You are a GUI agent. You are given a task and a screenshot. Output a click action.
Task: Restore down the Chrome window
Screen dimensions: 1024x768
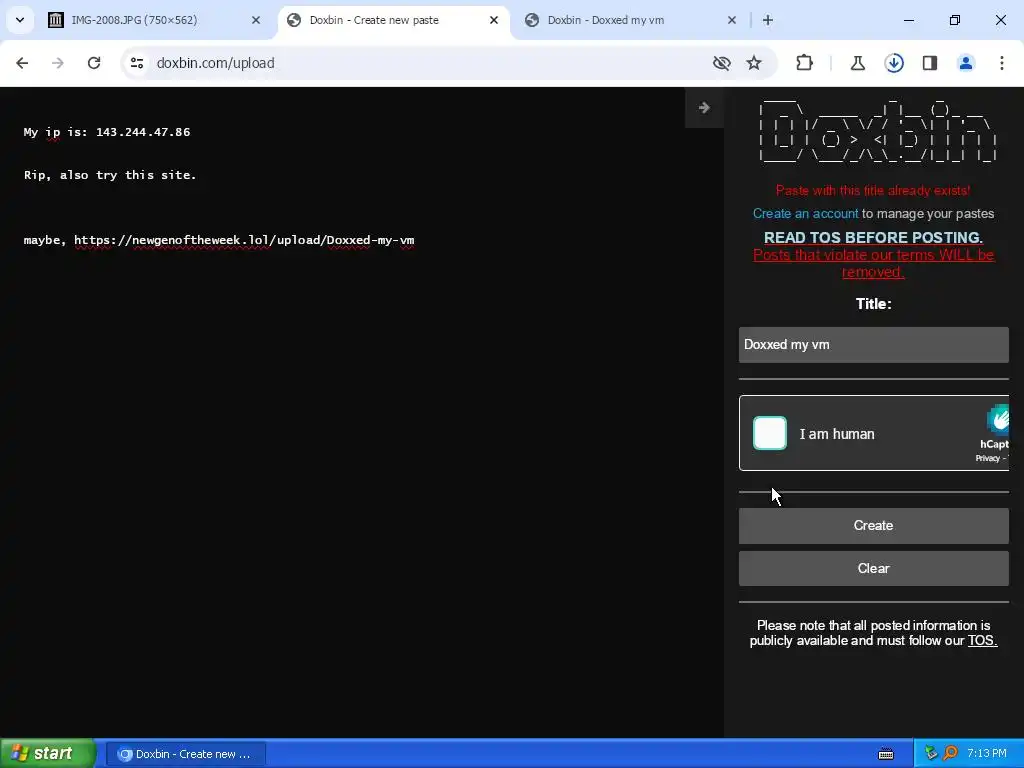(955, 20)
